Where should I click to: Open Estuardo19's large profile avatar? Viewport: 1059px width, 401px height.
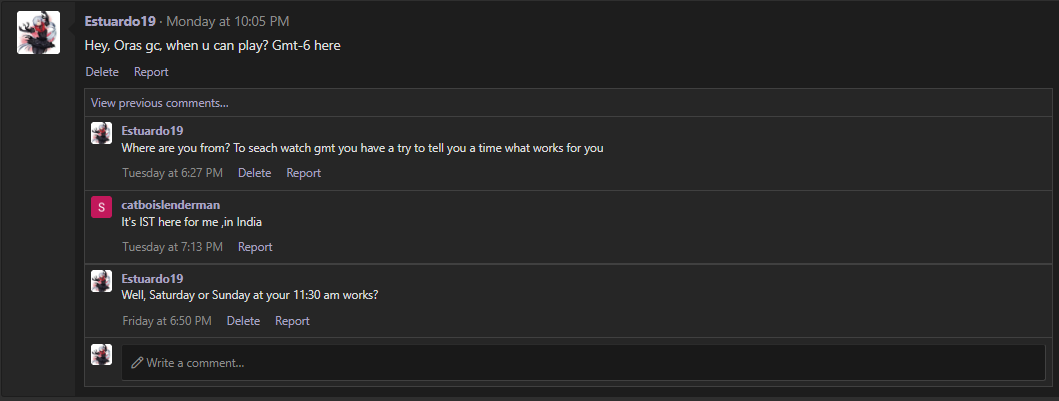38,32
